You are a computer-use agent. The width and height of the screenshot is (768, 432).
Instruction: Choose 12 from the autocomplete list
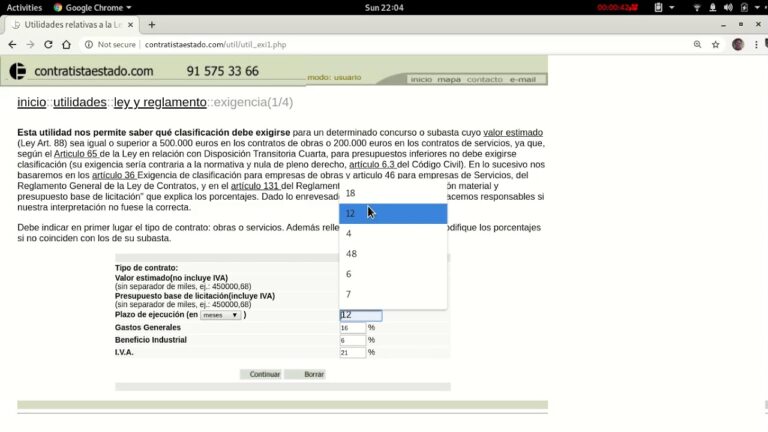tap(393, 214)
